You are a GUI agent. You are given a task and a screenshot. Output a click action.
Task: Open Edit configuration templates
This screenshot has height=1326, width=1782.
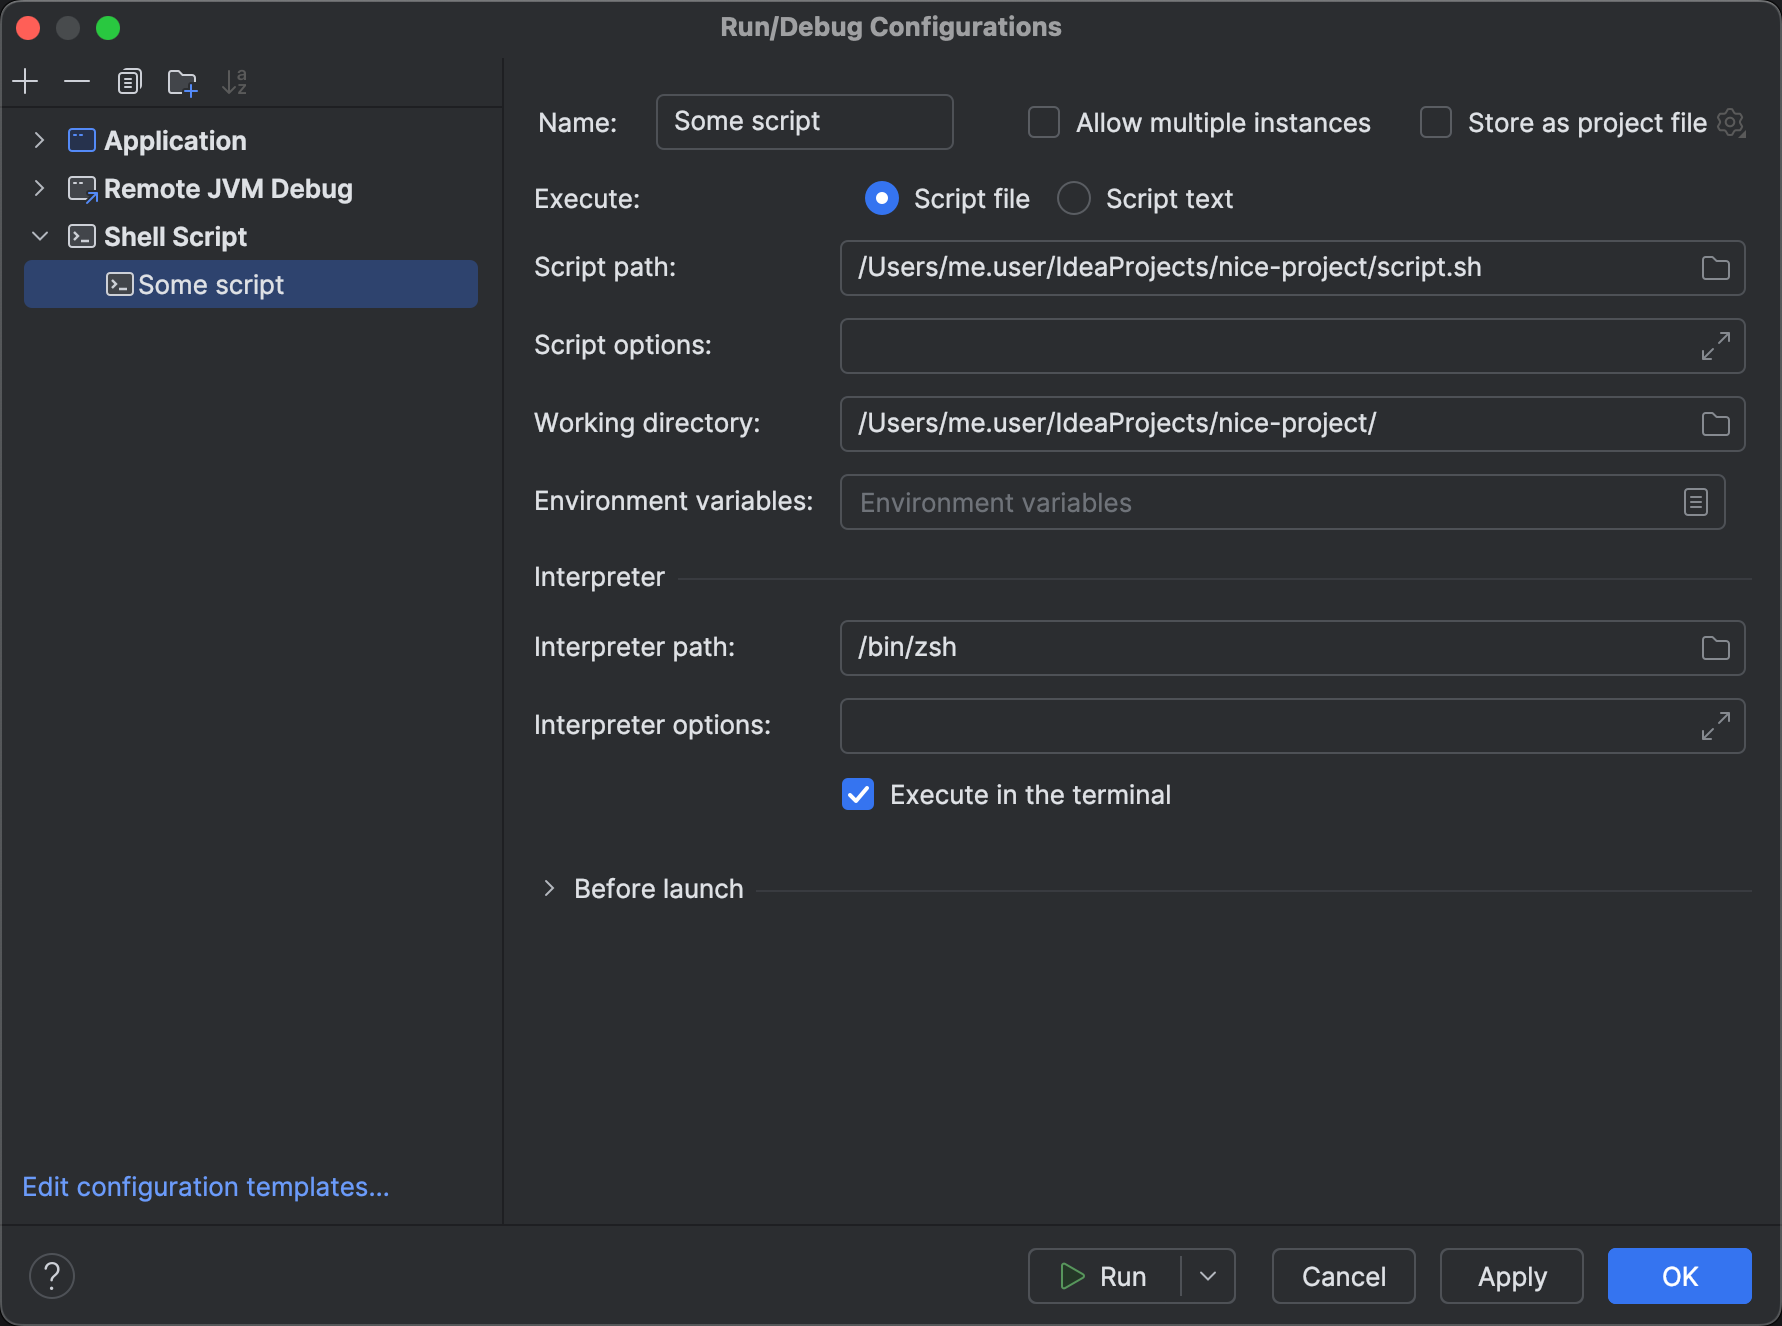tap(205, 1186)
